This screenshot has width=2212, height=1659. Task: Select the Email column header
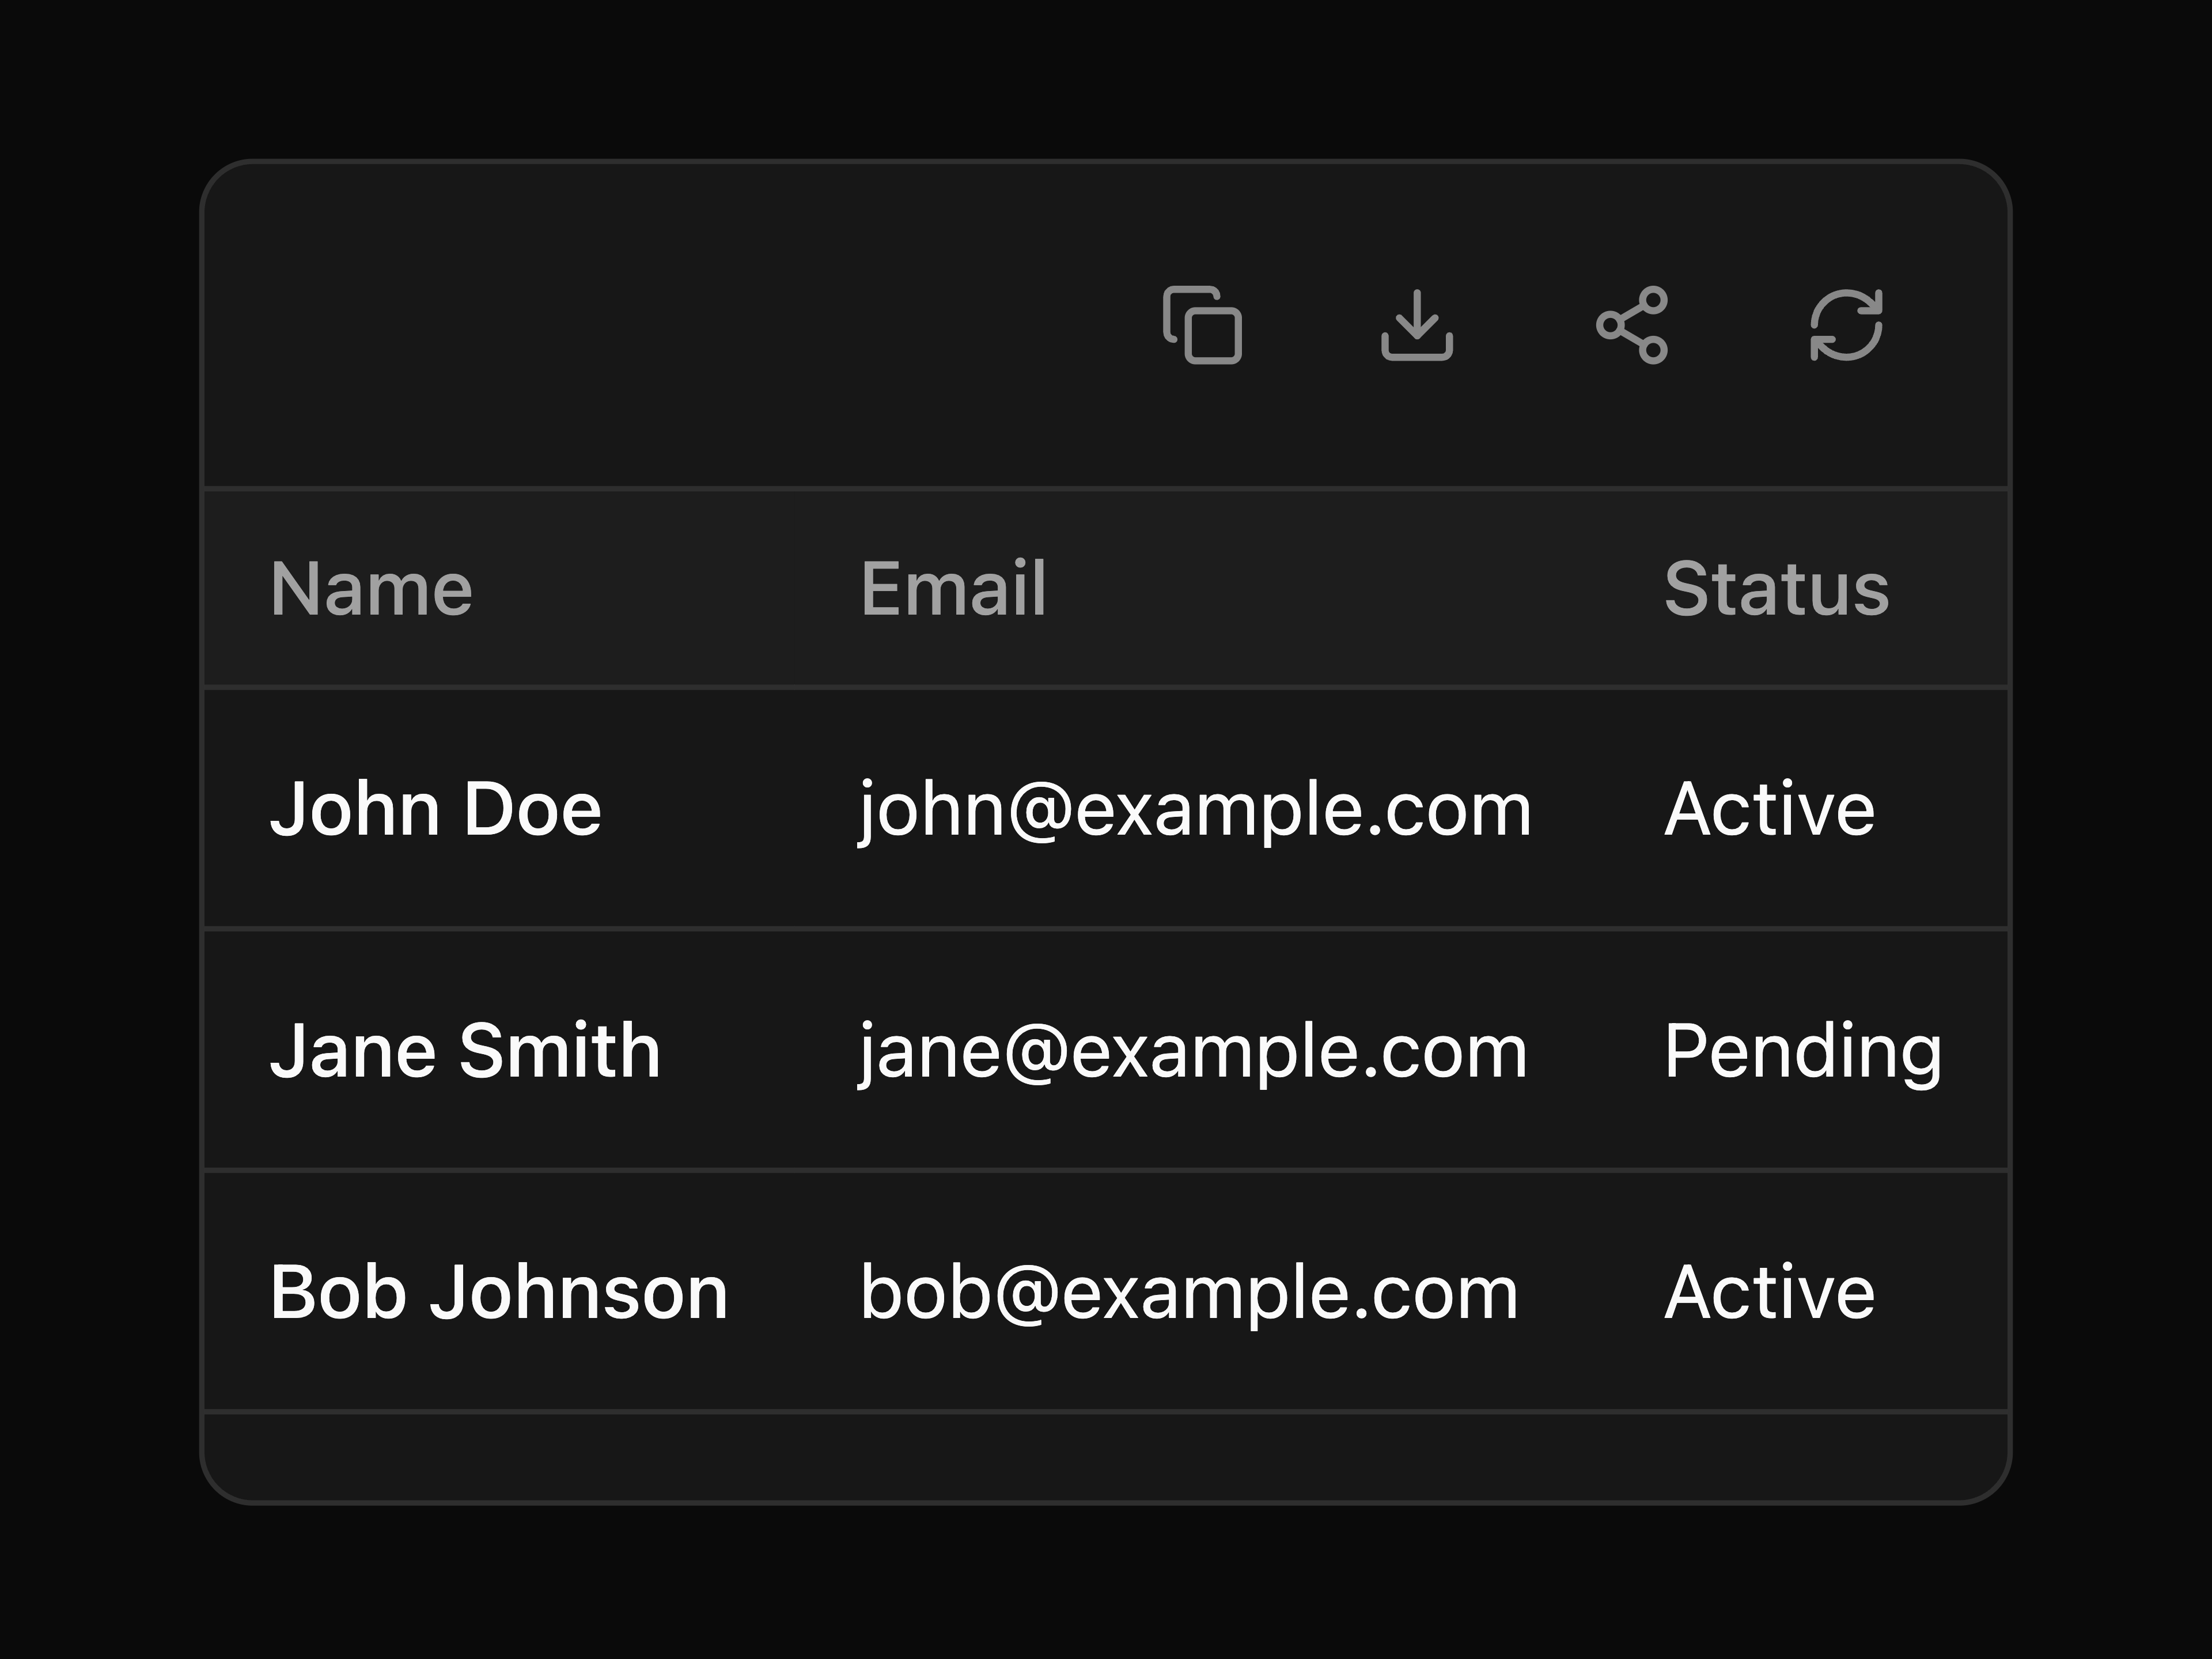pos(954,589)
